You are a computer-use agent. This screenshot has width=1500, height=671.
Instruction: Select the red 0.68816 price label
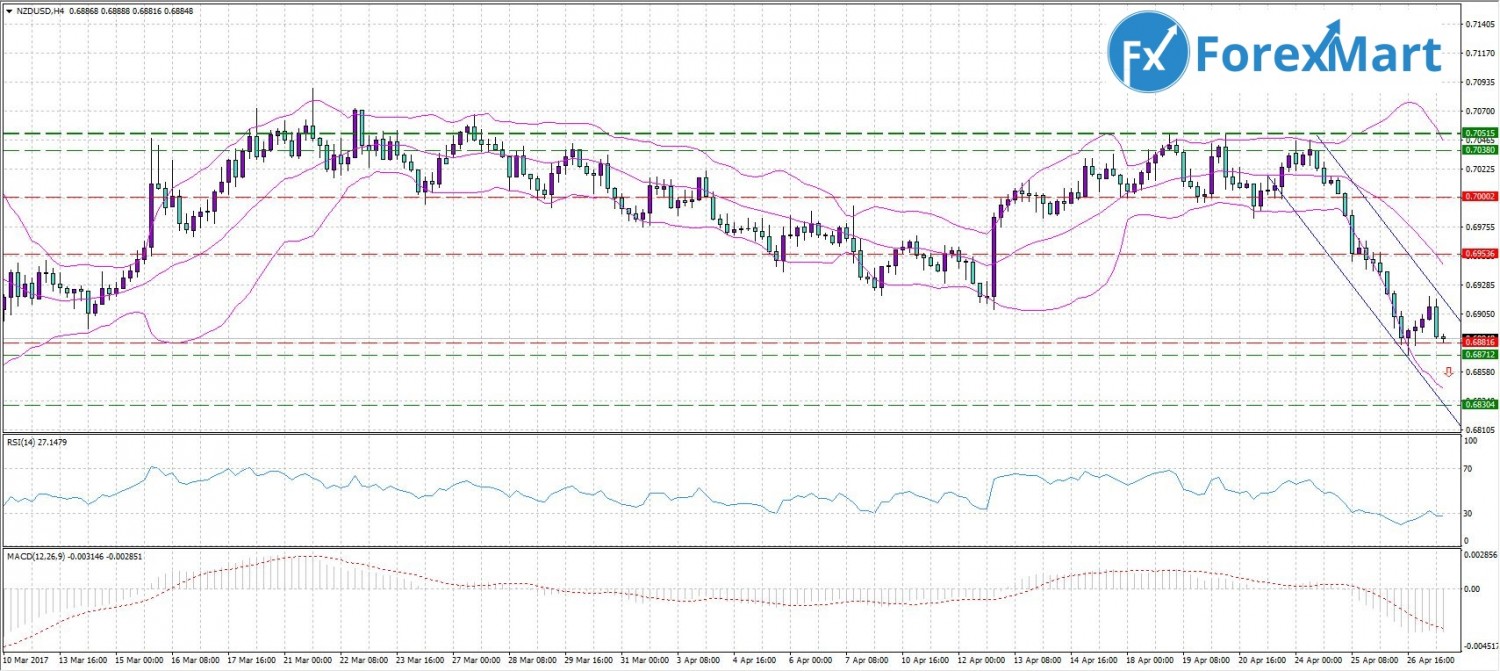pyautogui.click(x=1479, y=343)
